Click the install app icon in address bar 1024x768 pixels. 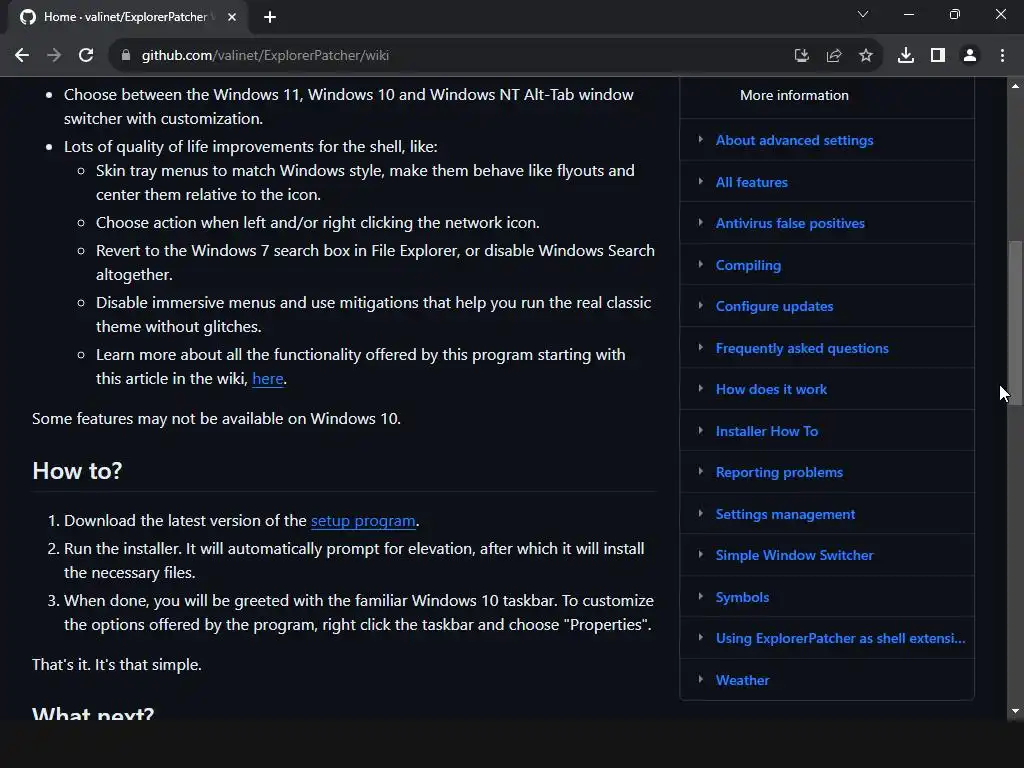pyautogui.click(x=801, y=56)
